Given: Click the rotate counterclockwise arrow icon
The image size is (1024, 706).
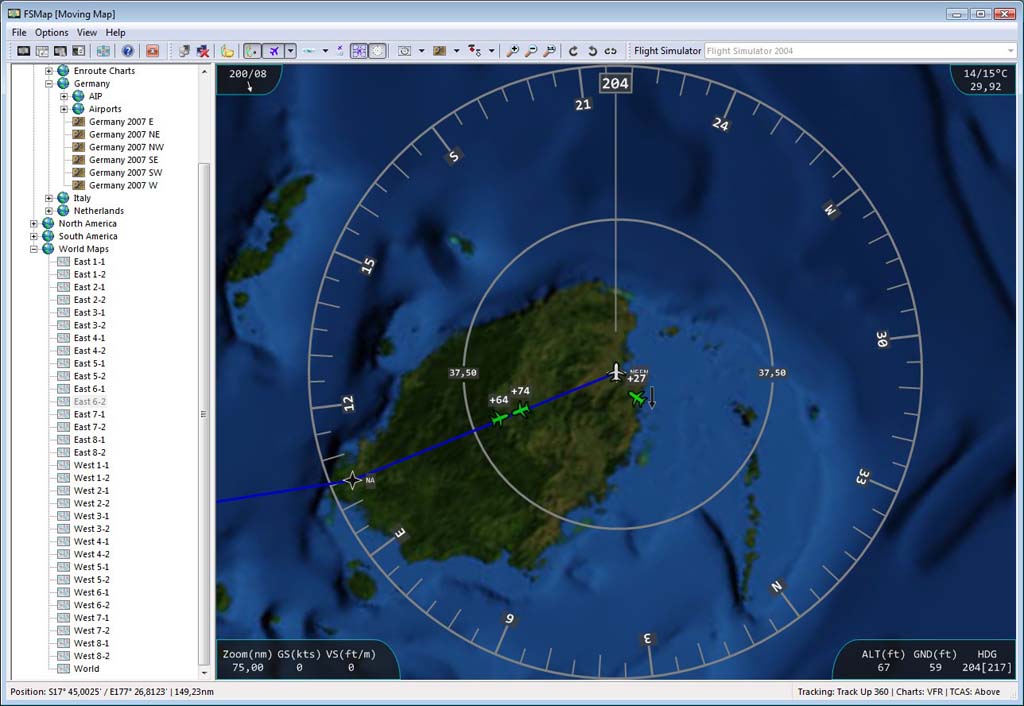Looking at the screenshot, I should pyautogui.click(x=591, y=51).
